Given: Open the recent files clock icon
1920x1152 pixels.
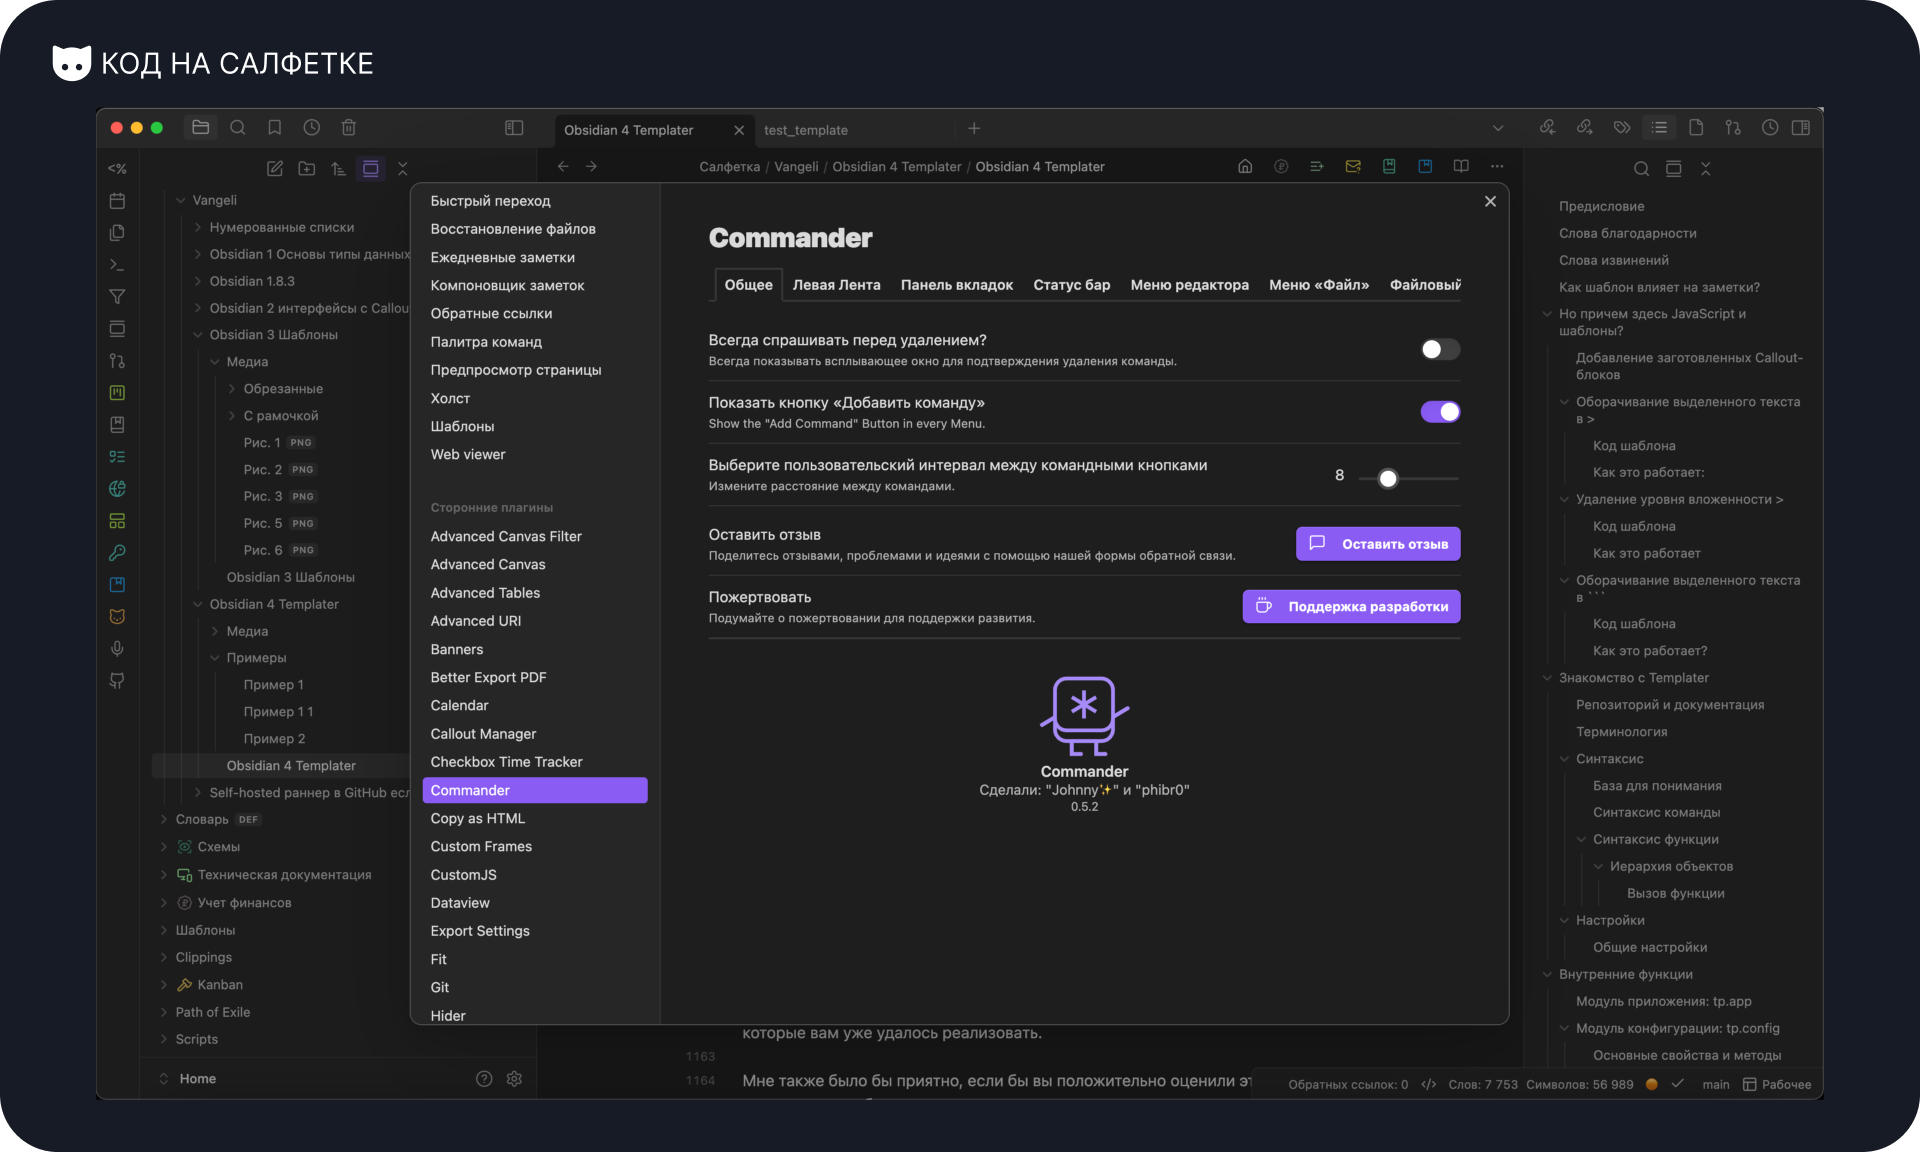Looking at the screenshot, I should [x=312, y=128].
